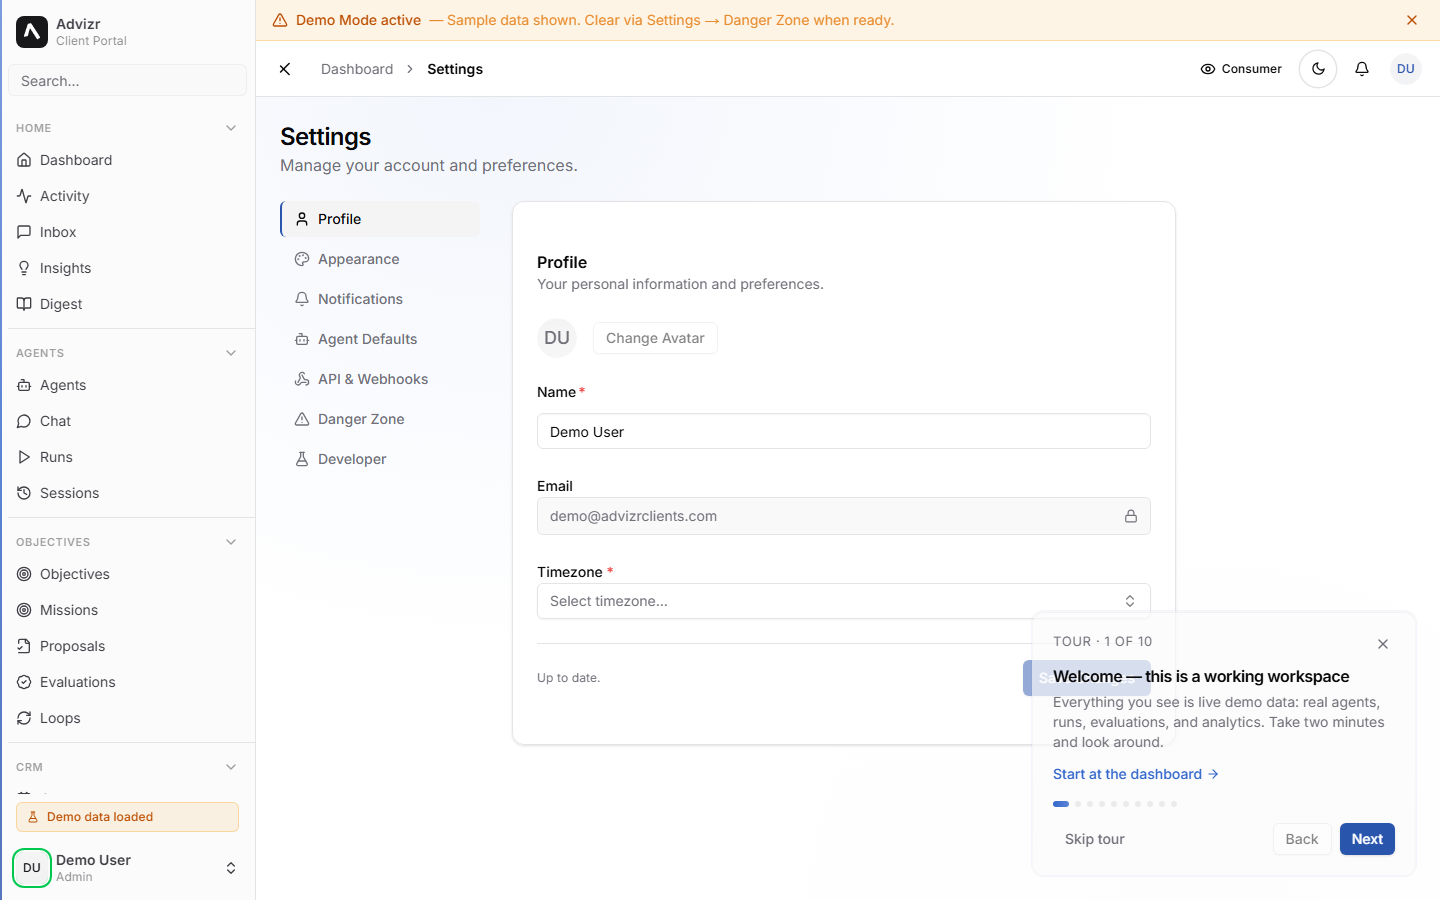Collapse the HOME sidebar section

(231, 128)
